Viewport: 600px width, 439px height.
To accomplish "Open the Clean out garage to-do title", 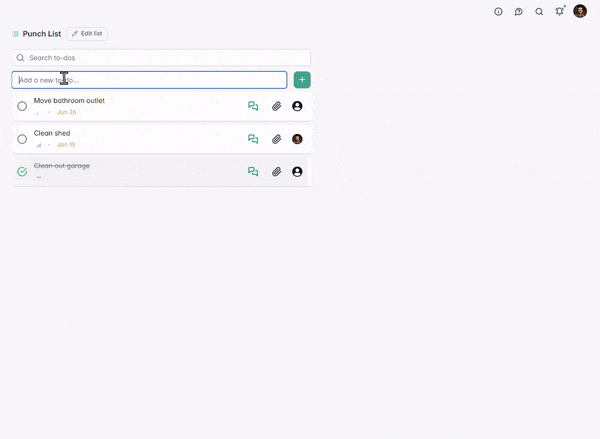I will (62, 166).
